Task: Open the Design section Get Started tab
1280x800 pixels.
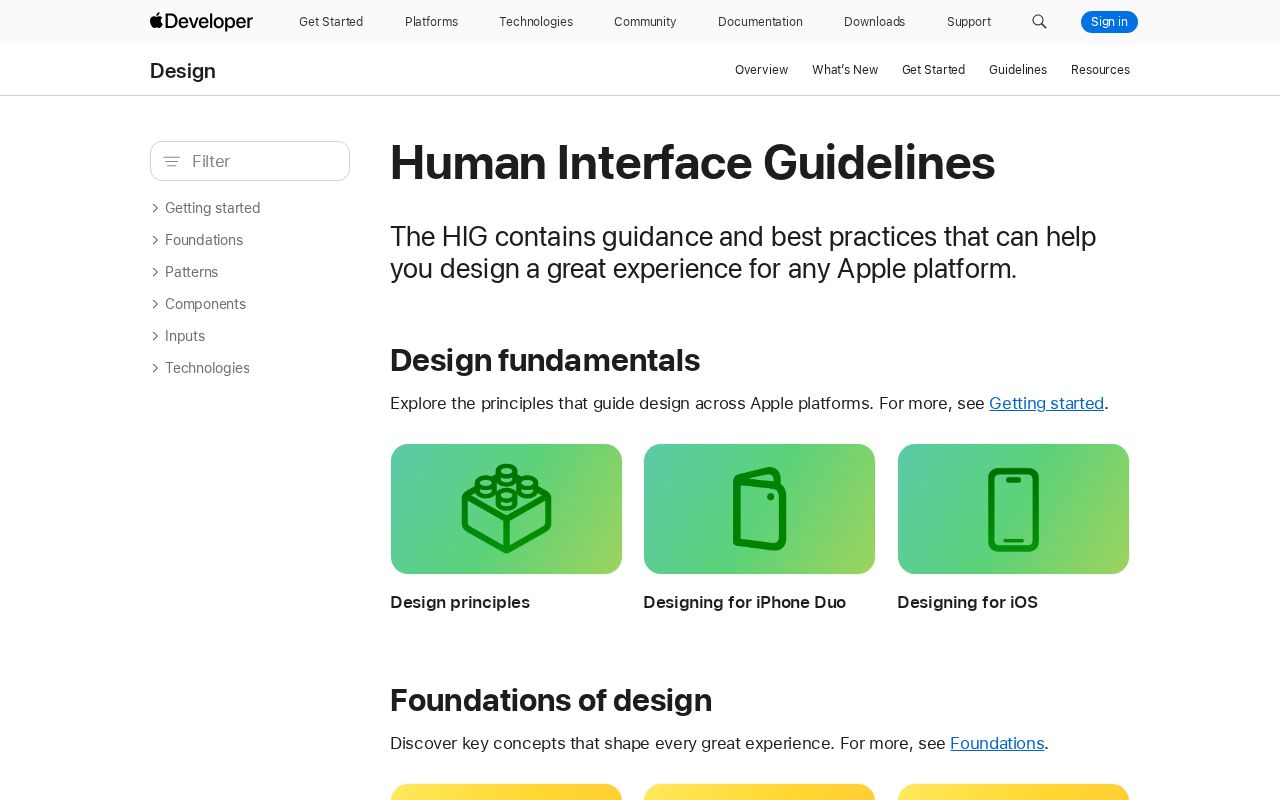Action: [933, 70]
